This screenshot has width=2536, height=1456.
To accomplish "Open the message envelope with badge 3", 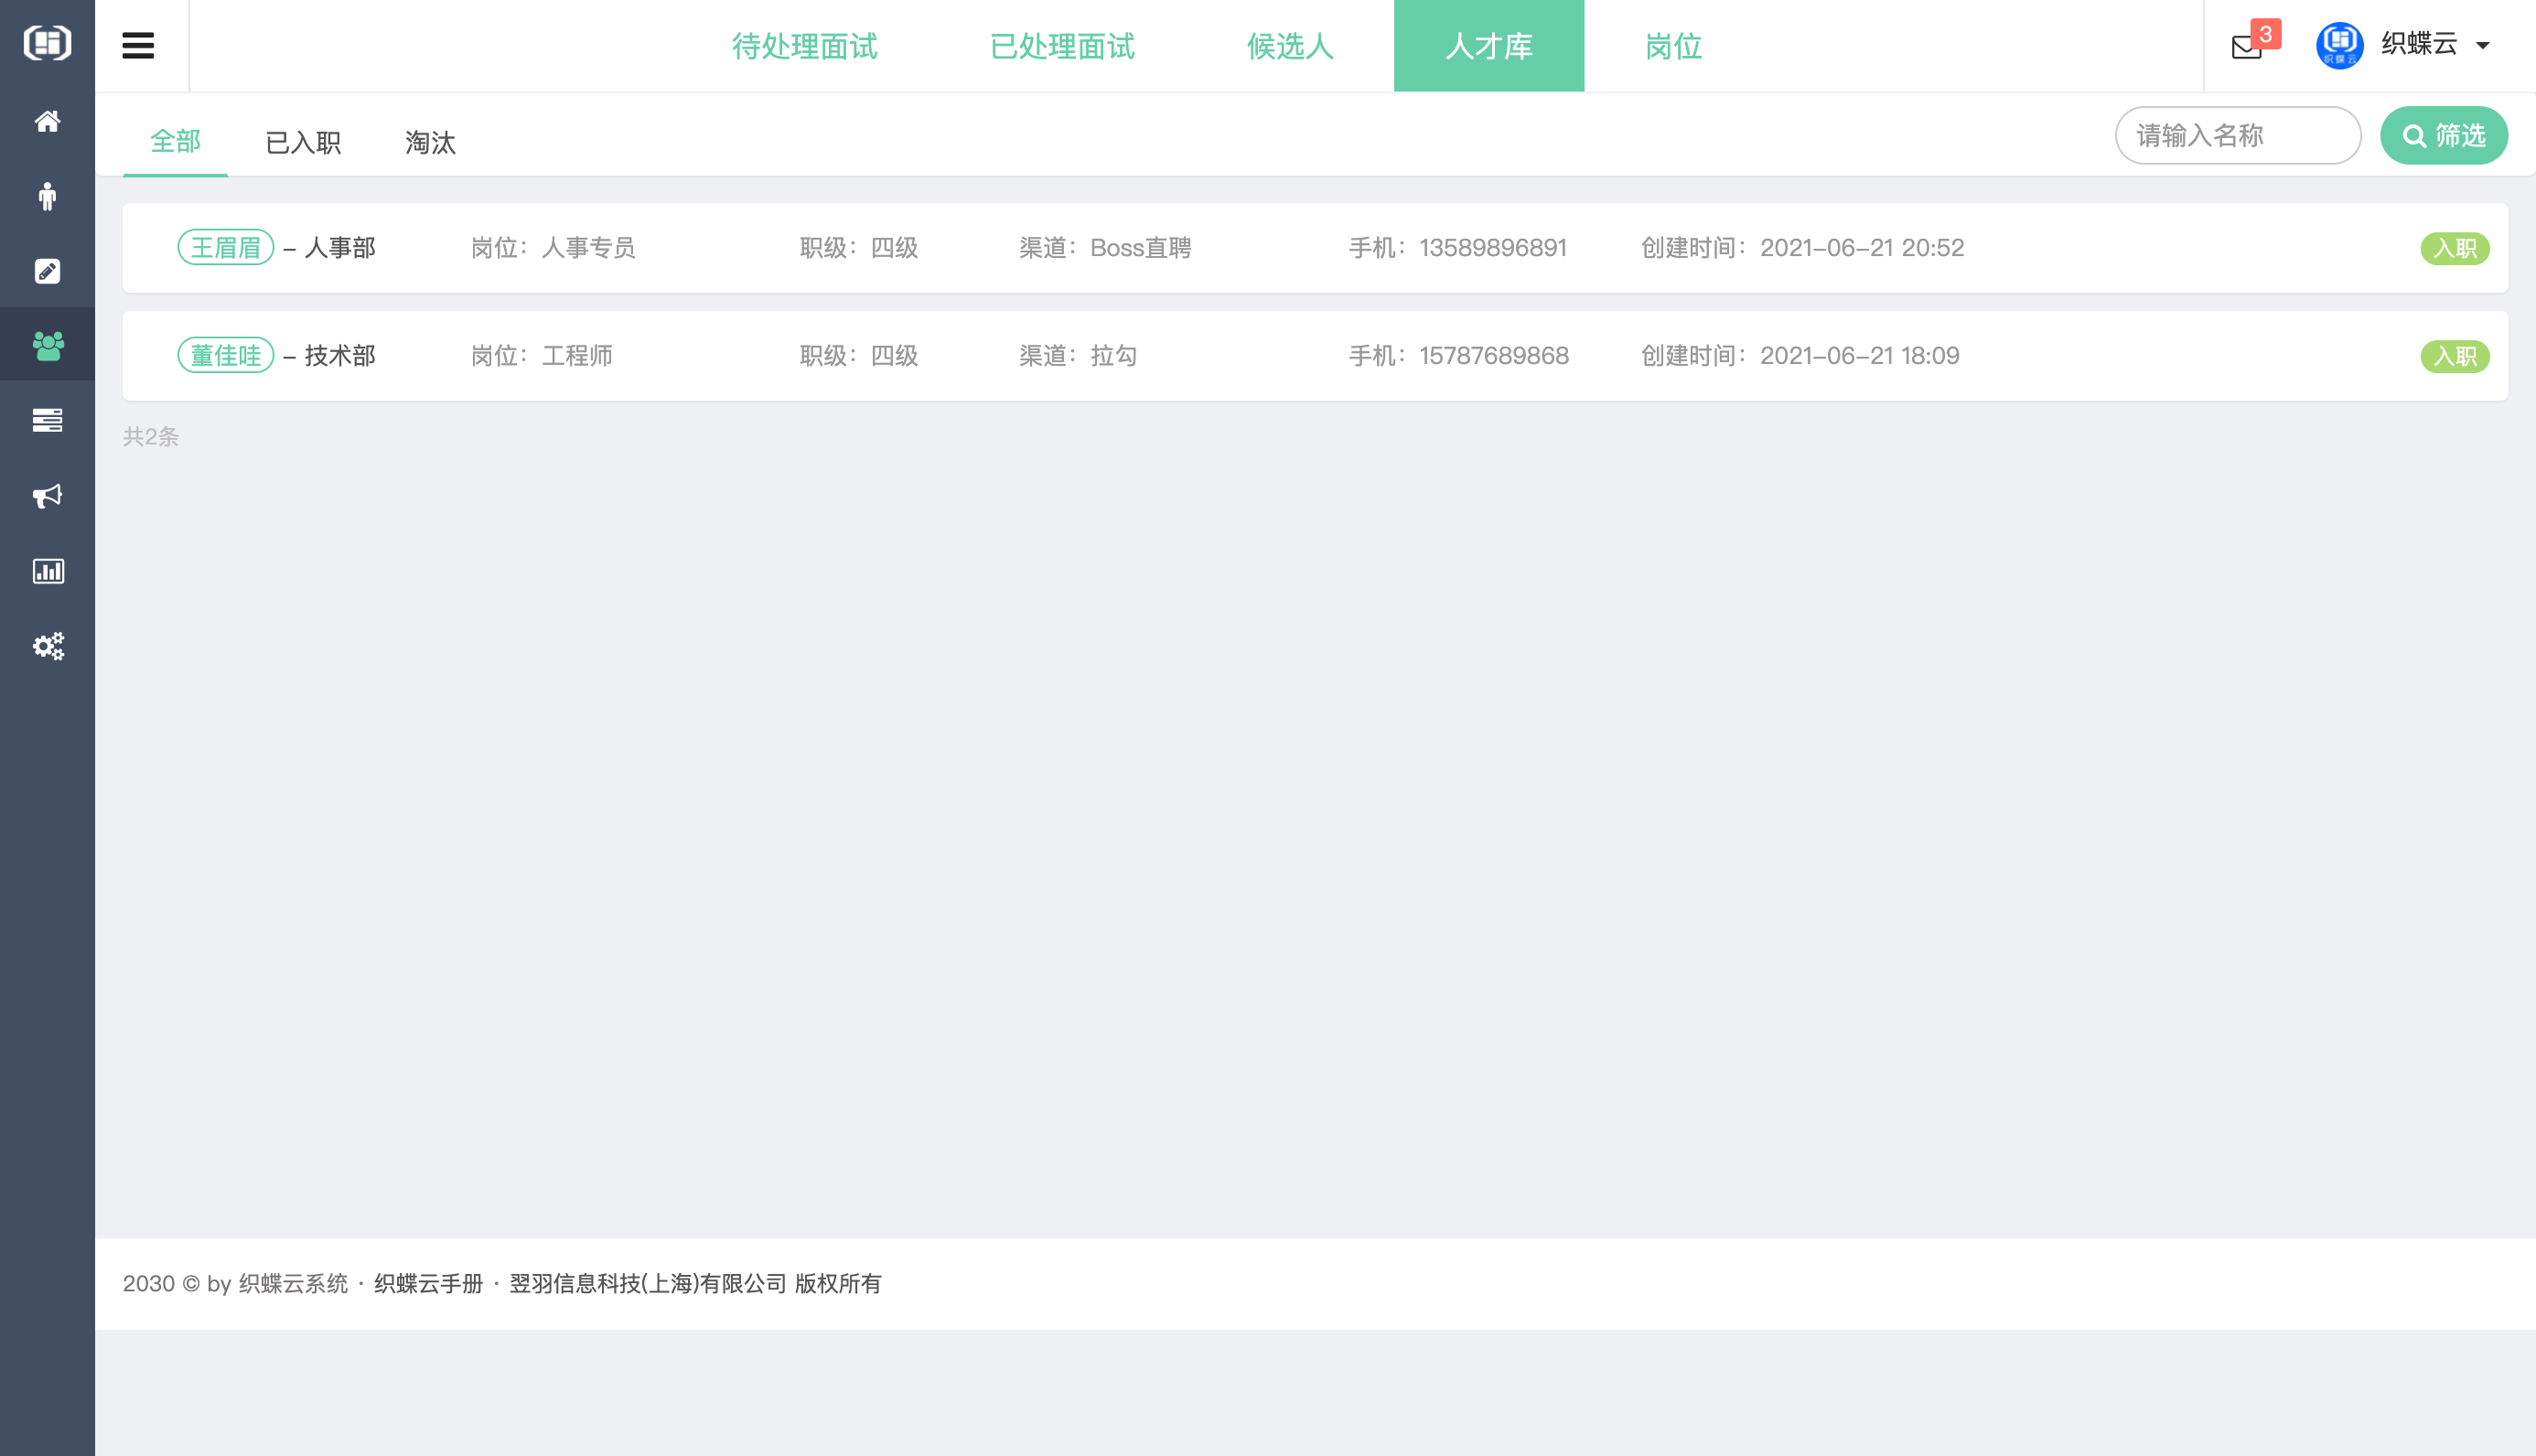I will 2248,46.
